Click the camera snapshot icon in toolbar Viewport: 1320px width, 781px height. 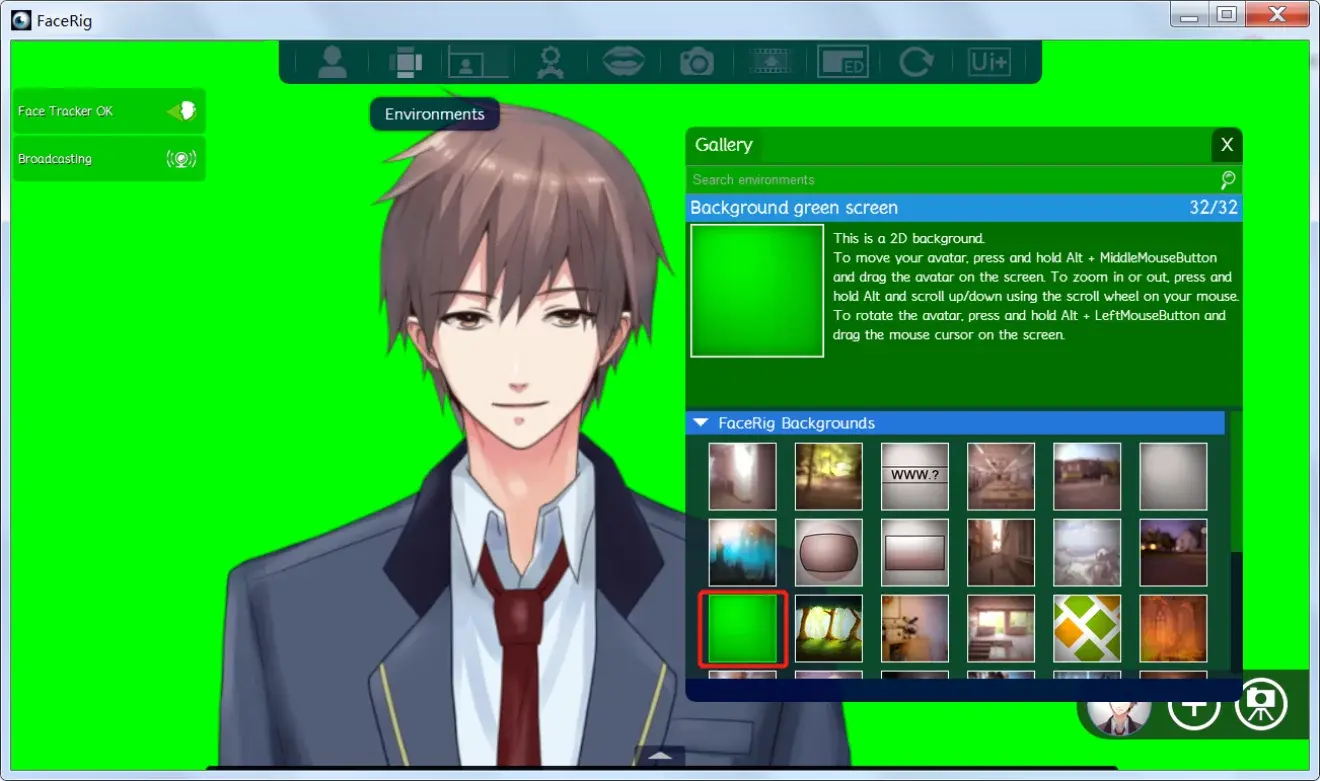coord(696,63)
